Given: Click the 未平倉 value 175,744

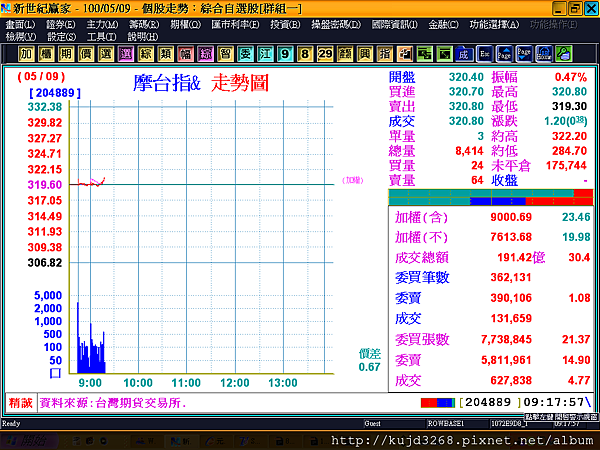Looking at the screenshot, I should pos(566,165).
